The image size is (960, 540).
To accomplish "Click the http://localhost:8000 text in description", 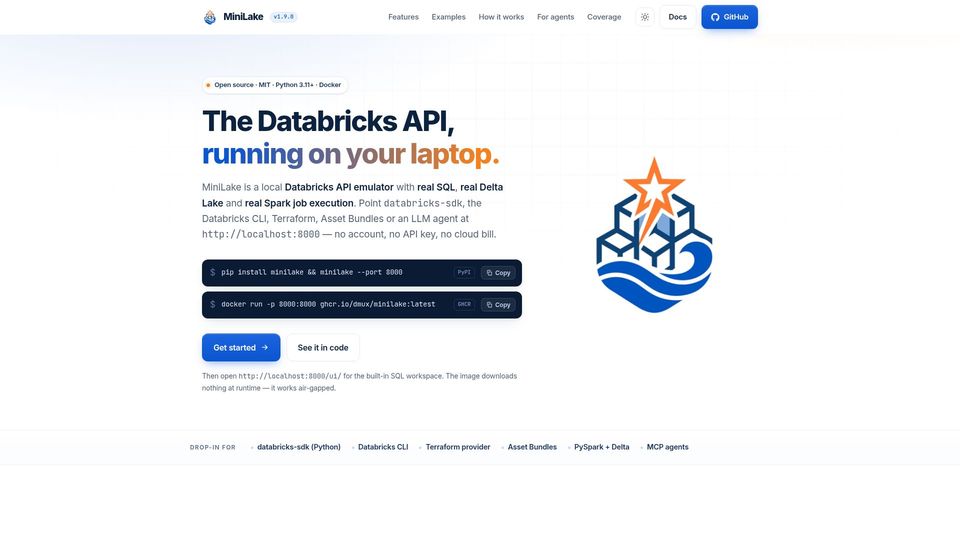I will click(261, 234).
